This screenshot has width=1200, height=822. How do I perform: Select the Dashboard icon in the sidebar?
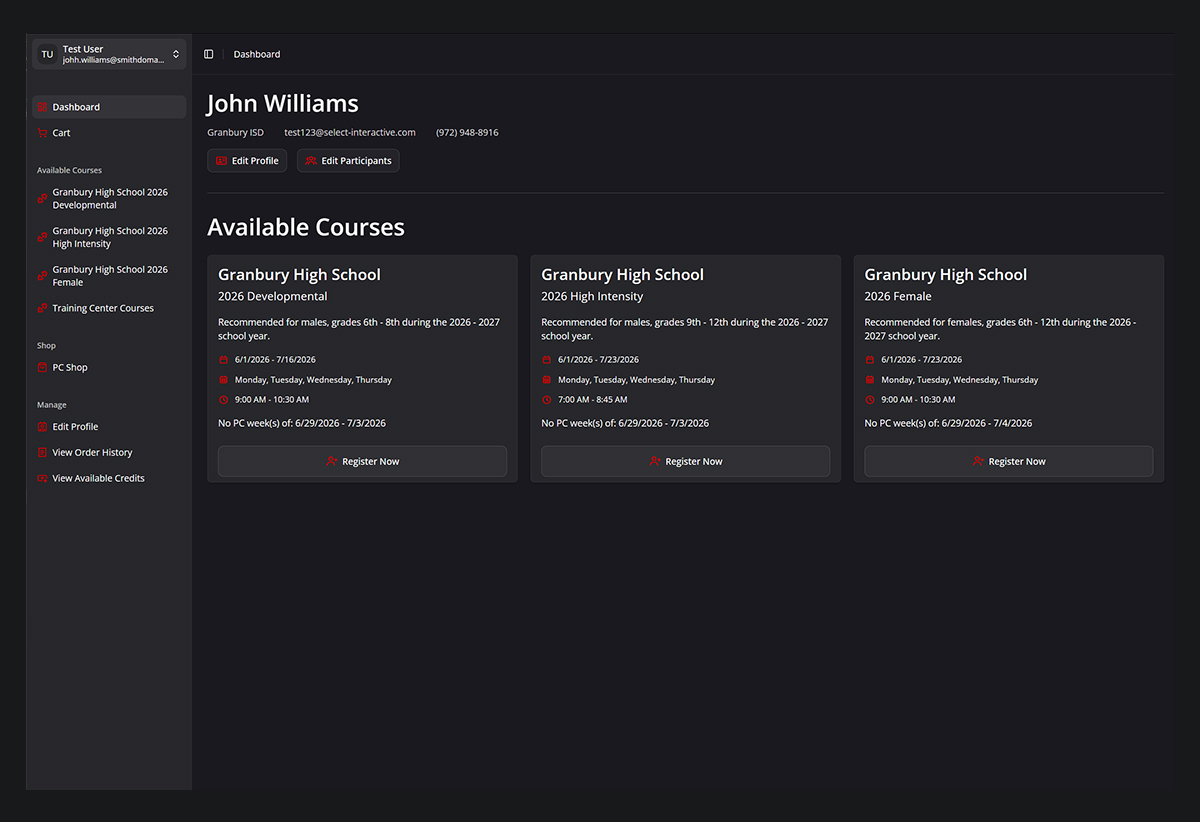click(44, 106)
